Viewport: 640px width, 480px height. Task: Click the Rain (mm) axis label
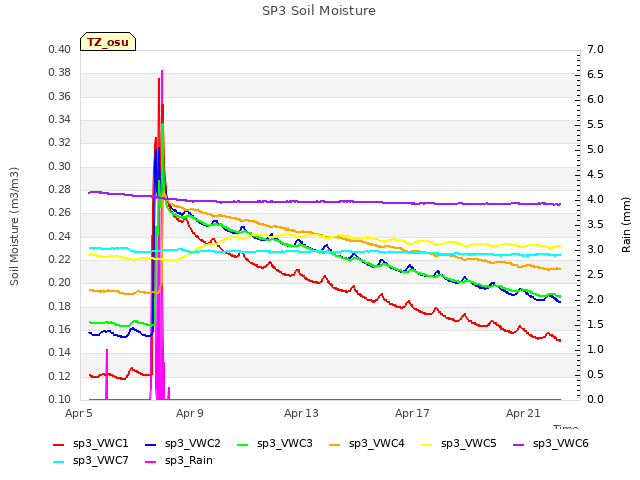click(626, 225)
